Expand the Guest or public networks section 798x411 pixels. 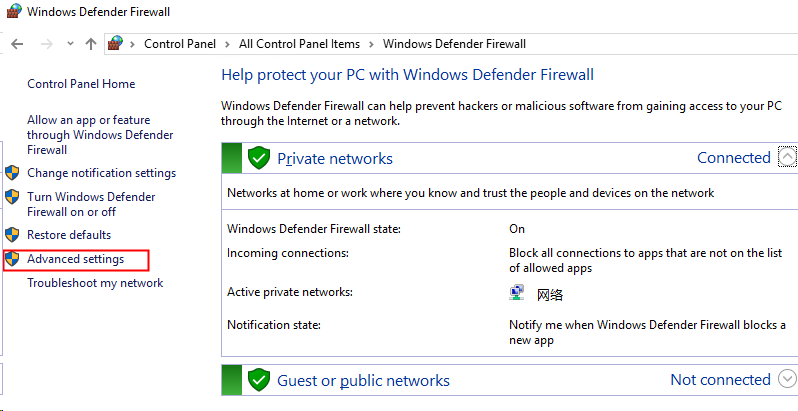tap(787, 380)
